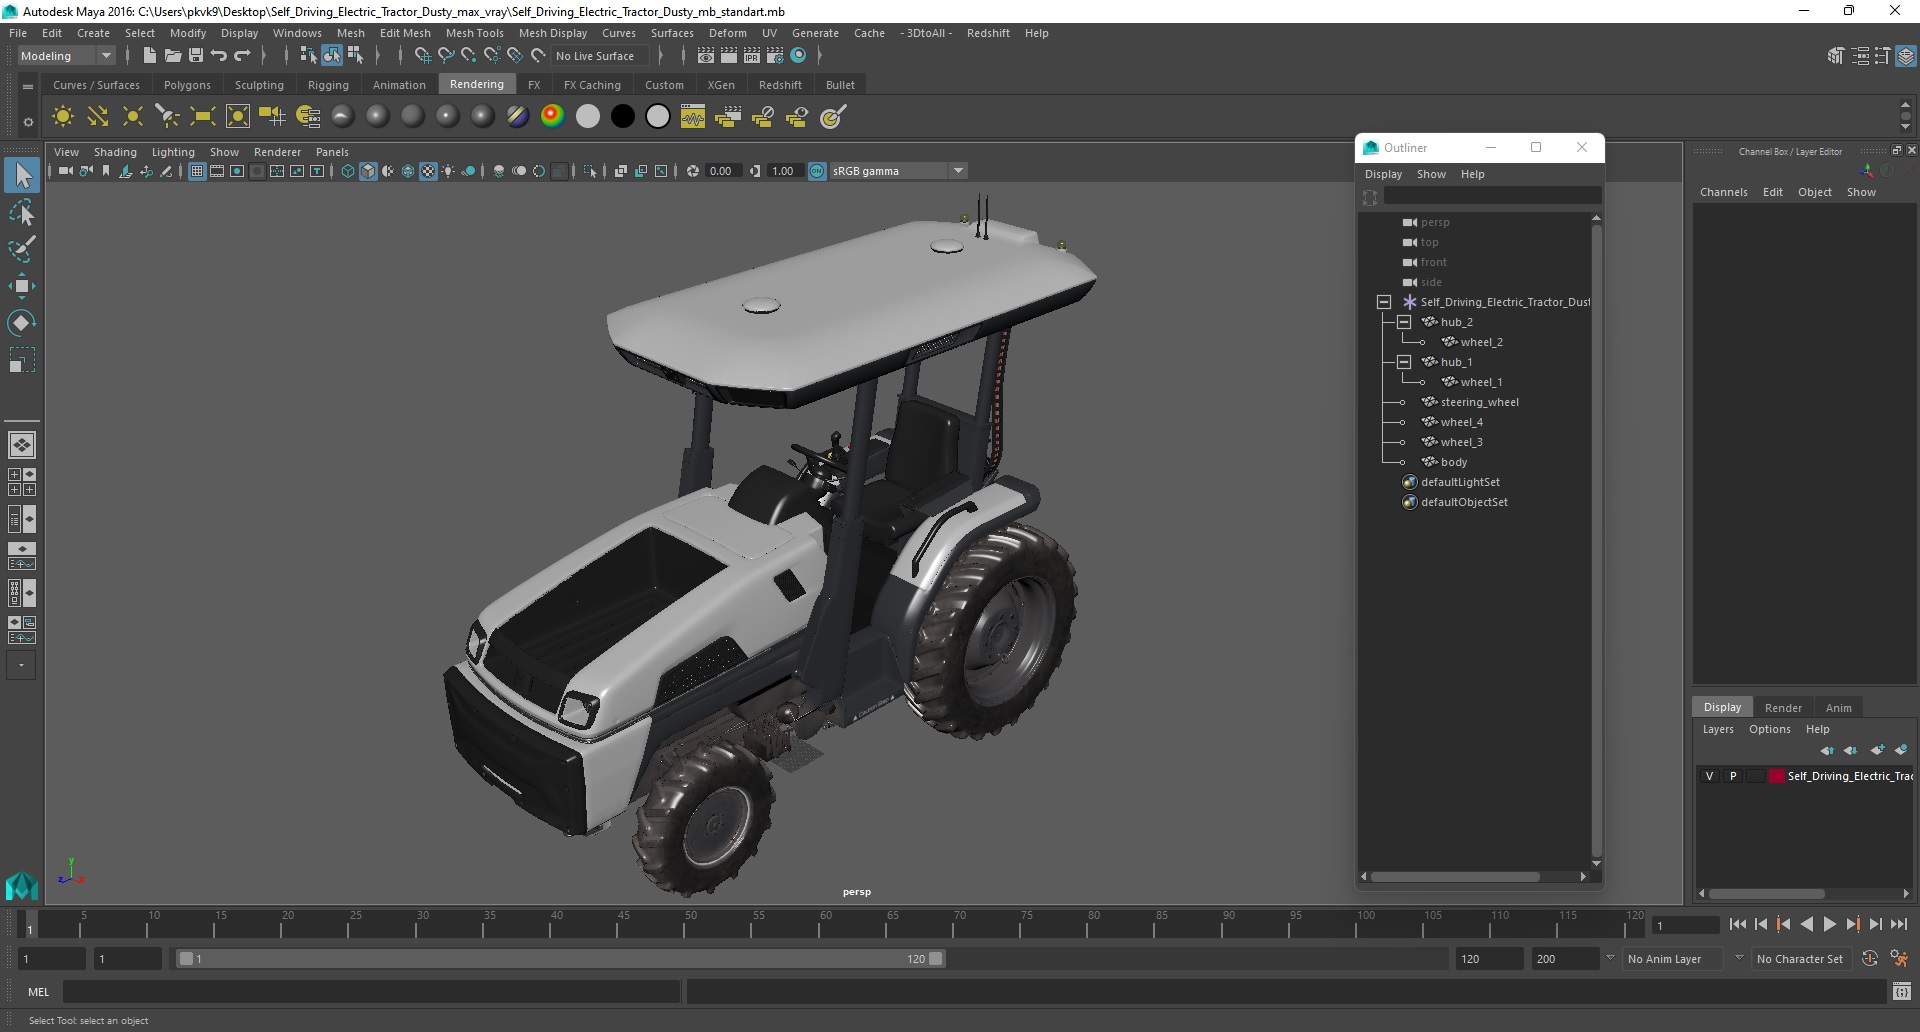This screenshot has height=1032, width=1920.
Task: Activate the Scale tool in toolbox
Action: click(x=21, y=359)
